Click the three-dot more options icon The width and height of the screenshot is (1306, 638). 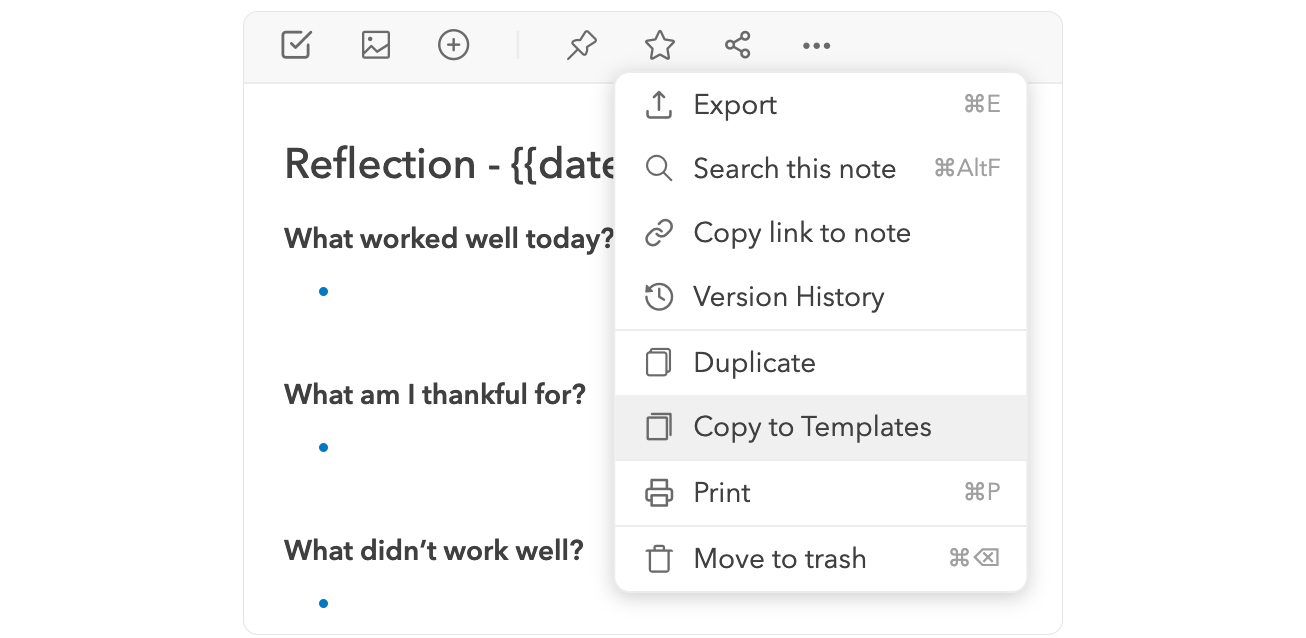(x=816, y=46)
